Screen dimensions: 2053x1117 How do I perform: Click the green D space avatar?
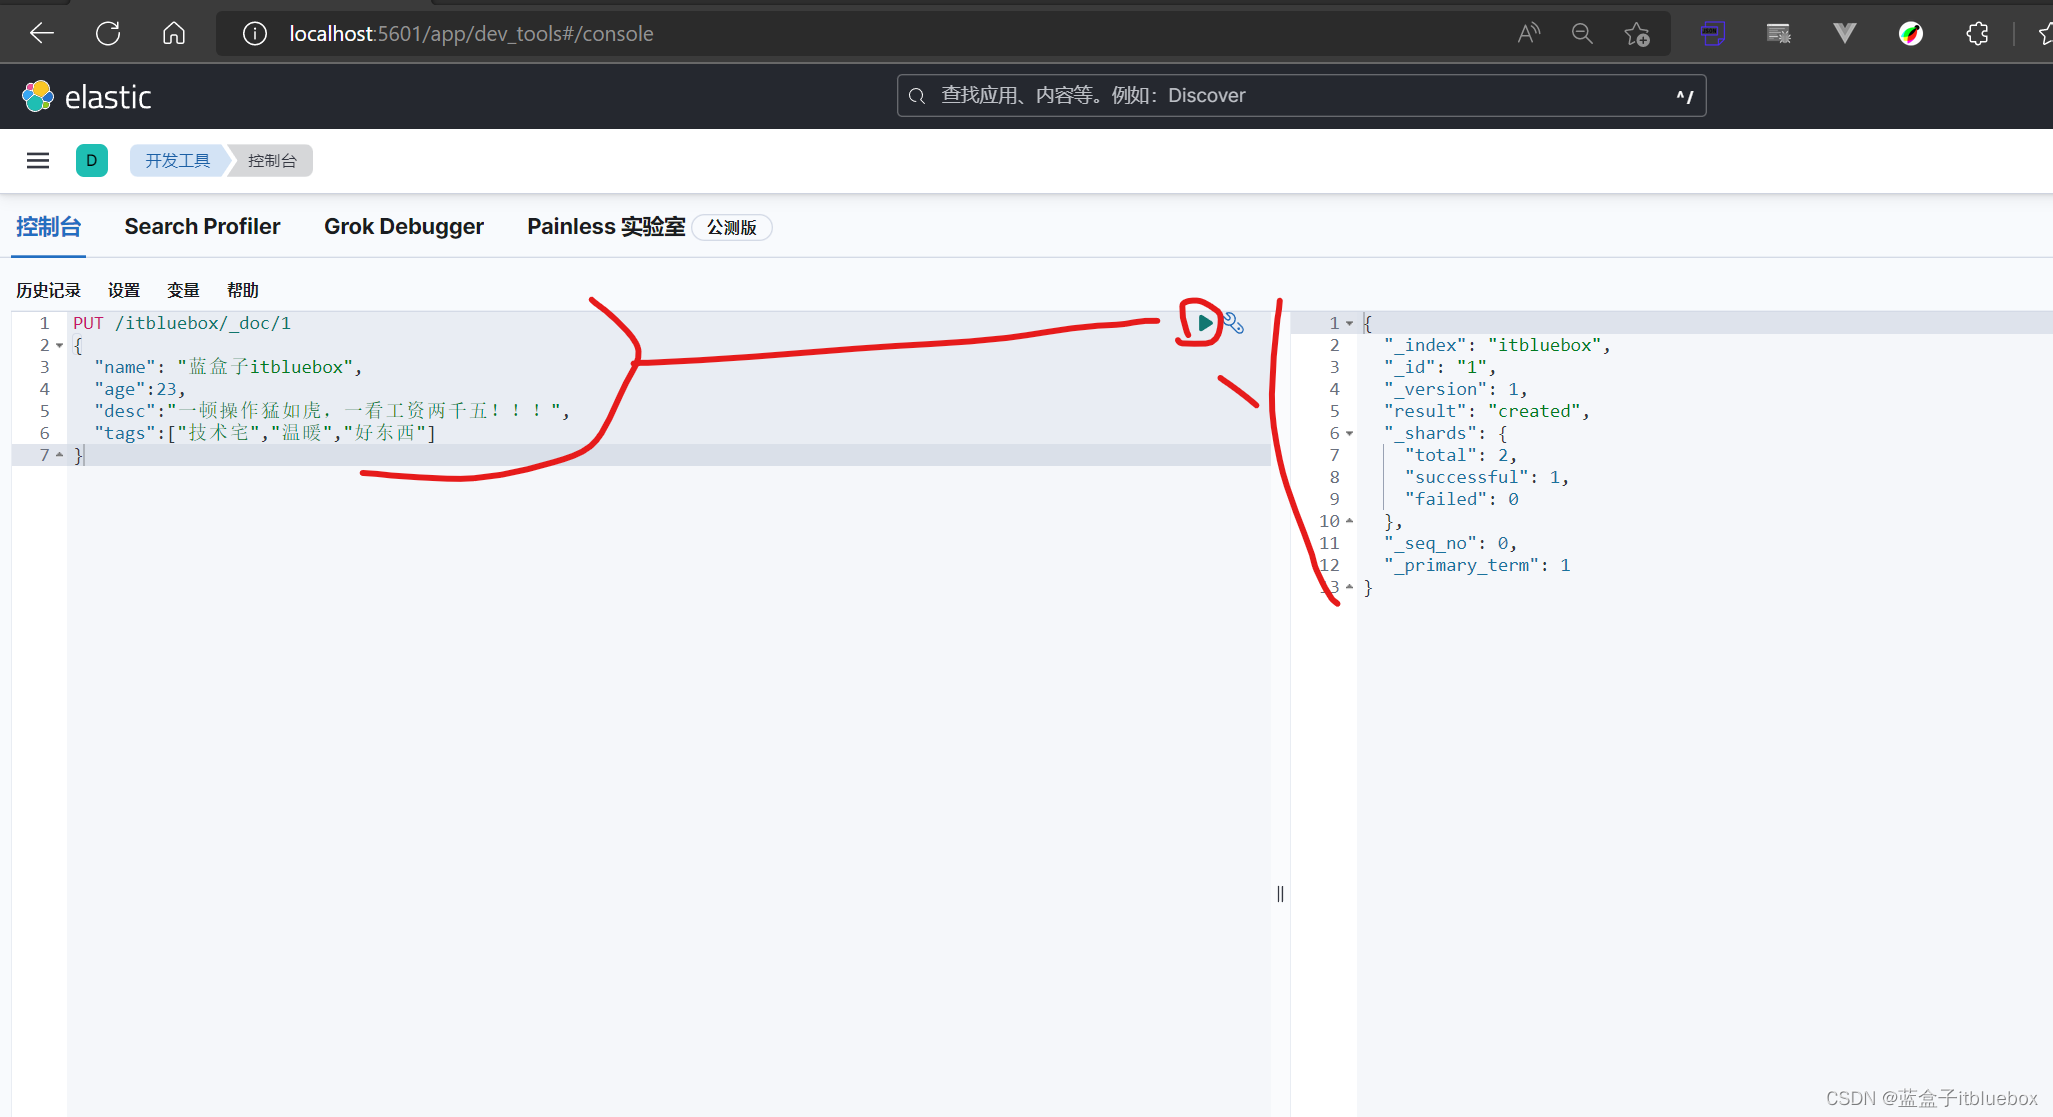92,161
